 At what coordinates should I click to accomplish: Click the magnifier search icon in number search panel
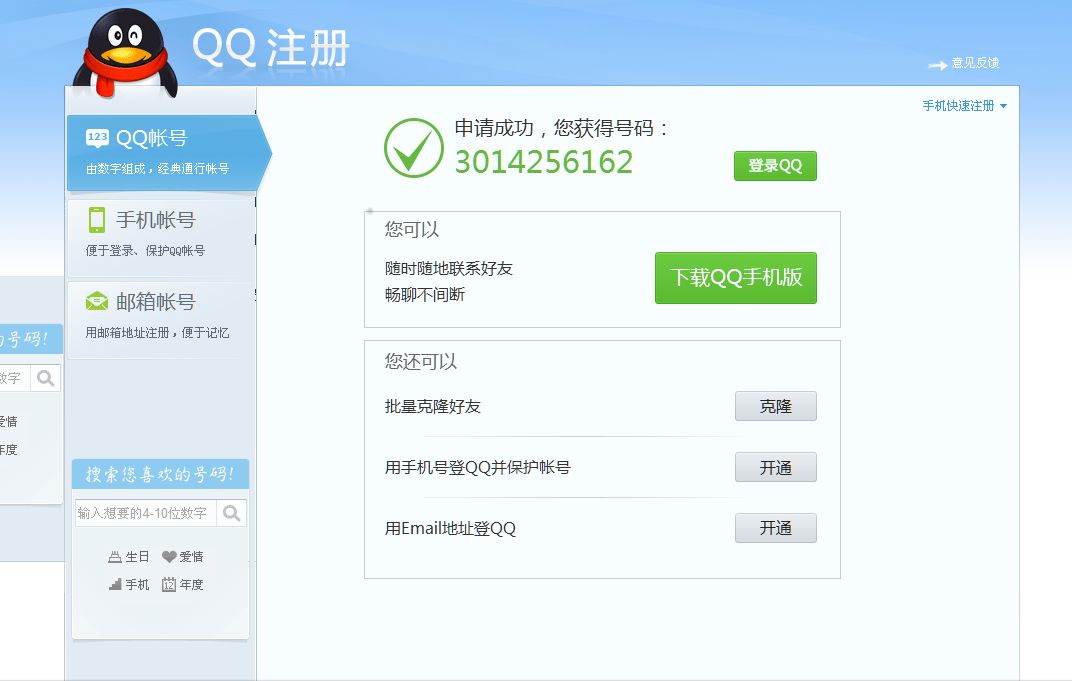[x=231, y=513]
